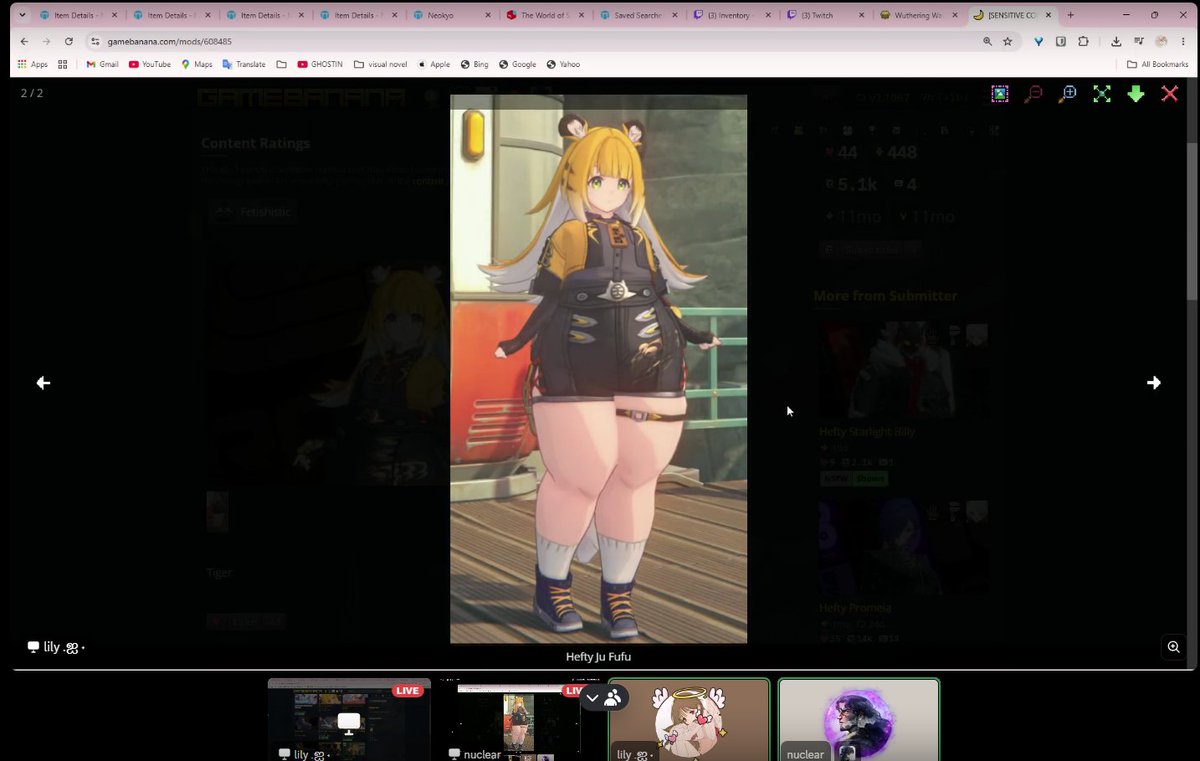Download the image using the green arrow
This screenshot has width=1200, height=761.
(x=1136, y=93)
